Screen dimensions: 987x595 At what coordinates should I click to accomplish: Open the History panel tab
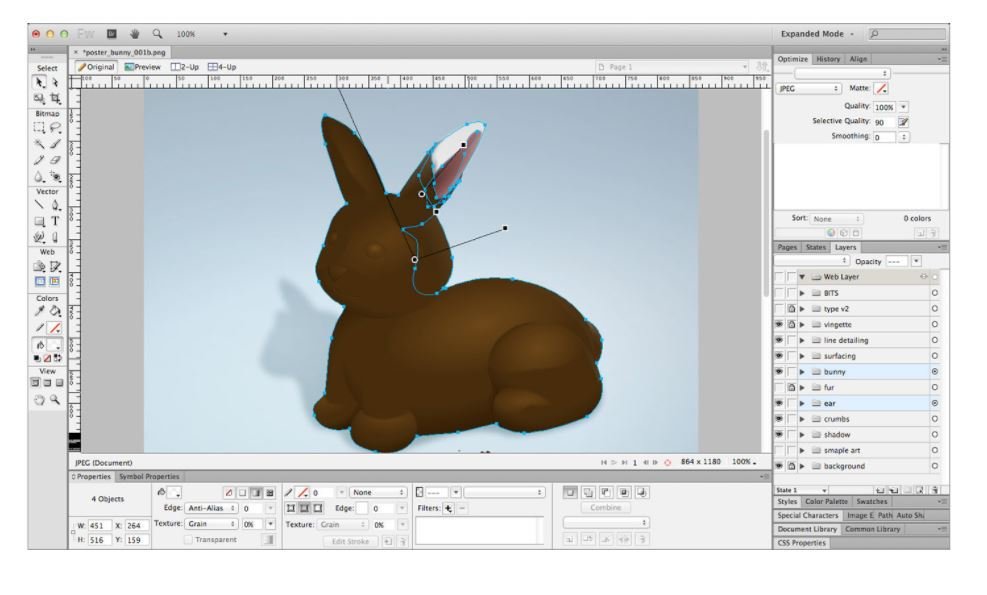[828, 59]
